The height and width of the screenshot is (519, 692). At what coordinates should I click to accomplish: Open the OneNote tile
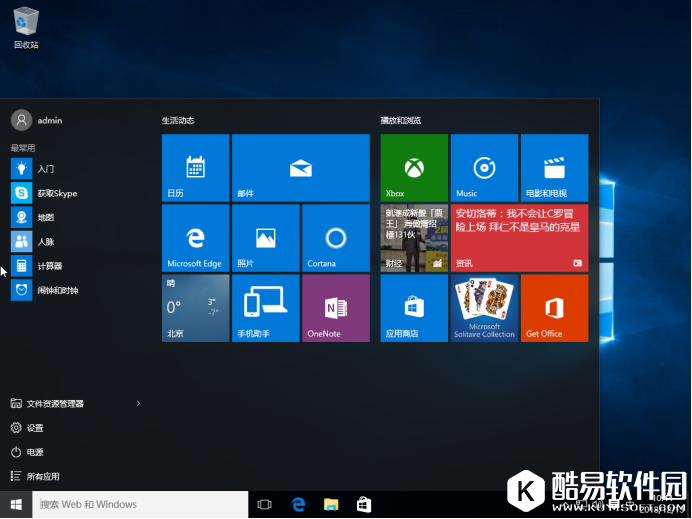(335, 308)
